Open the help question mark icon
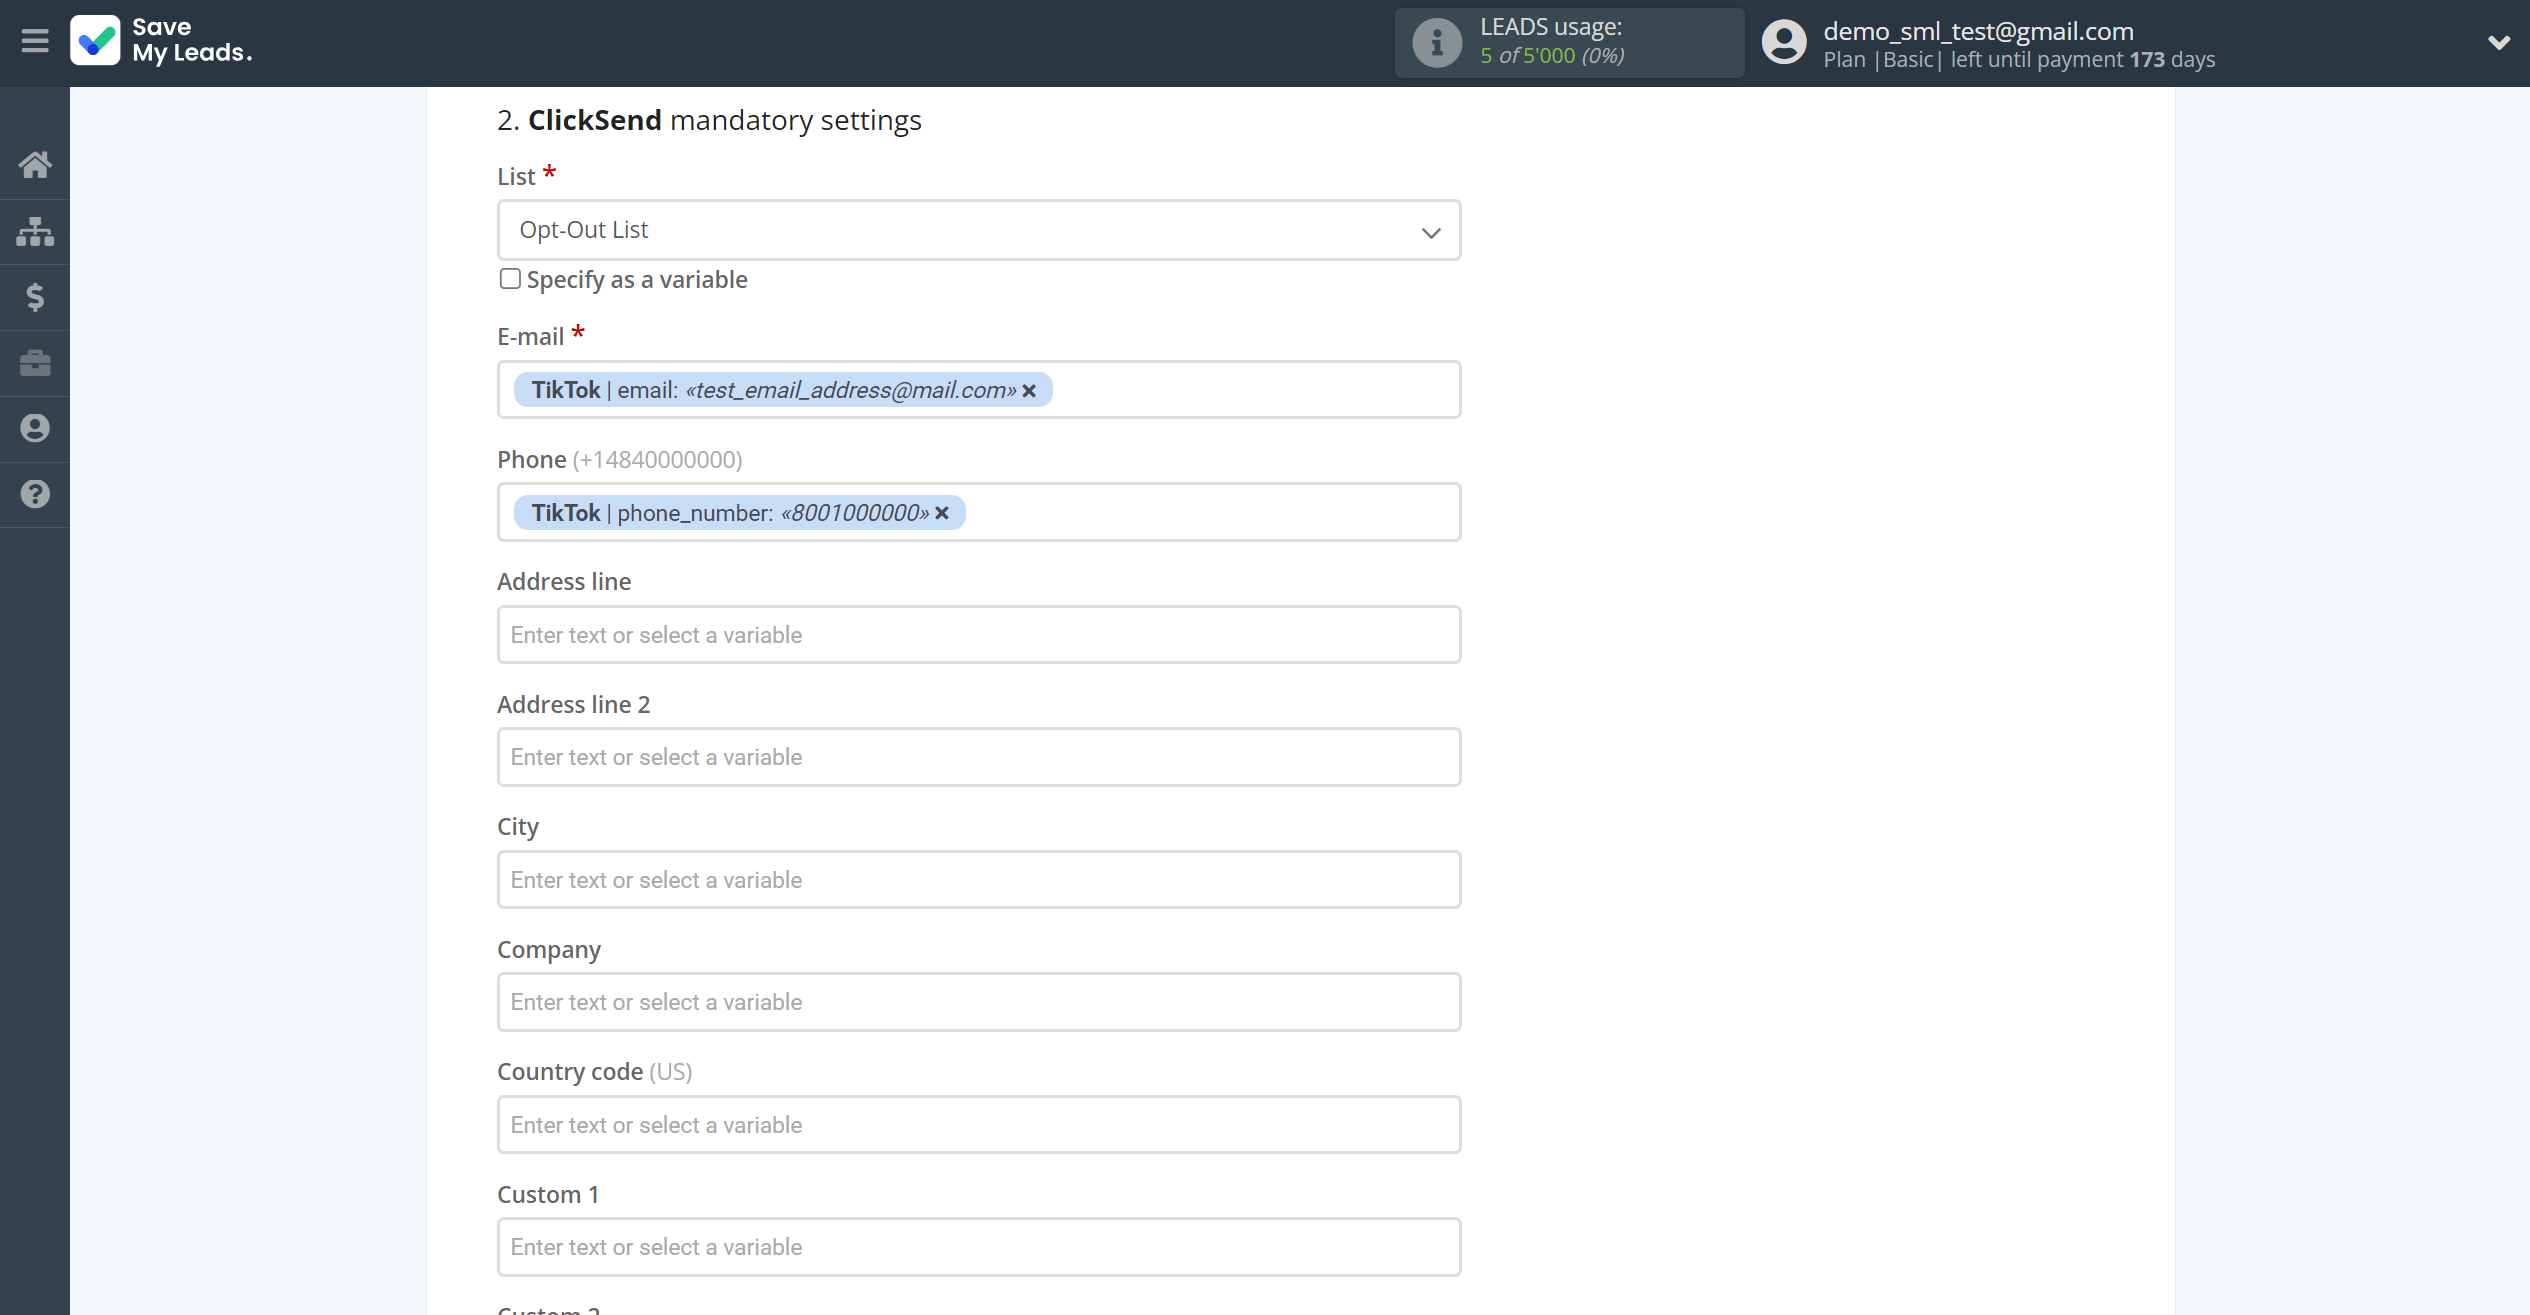Screen dimensions: 2530x1315 (x=35, y=494)
